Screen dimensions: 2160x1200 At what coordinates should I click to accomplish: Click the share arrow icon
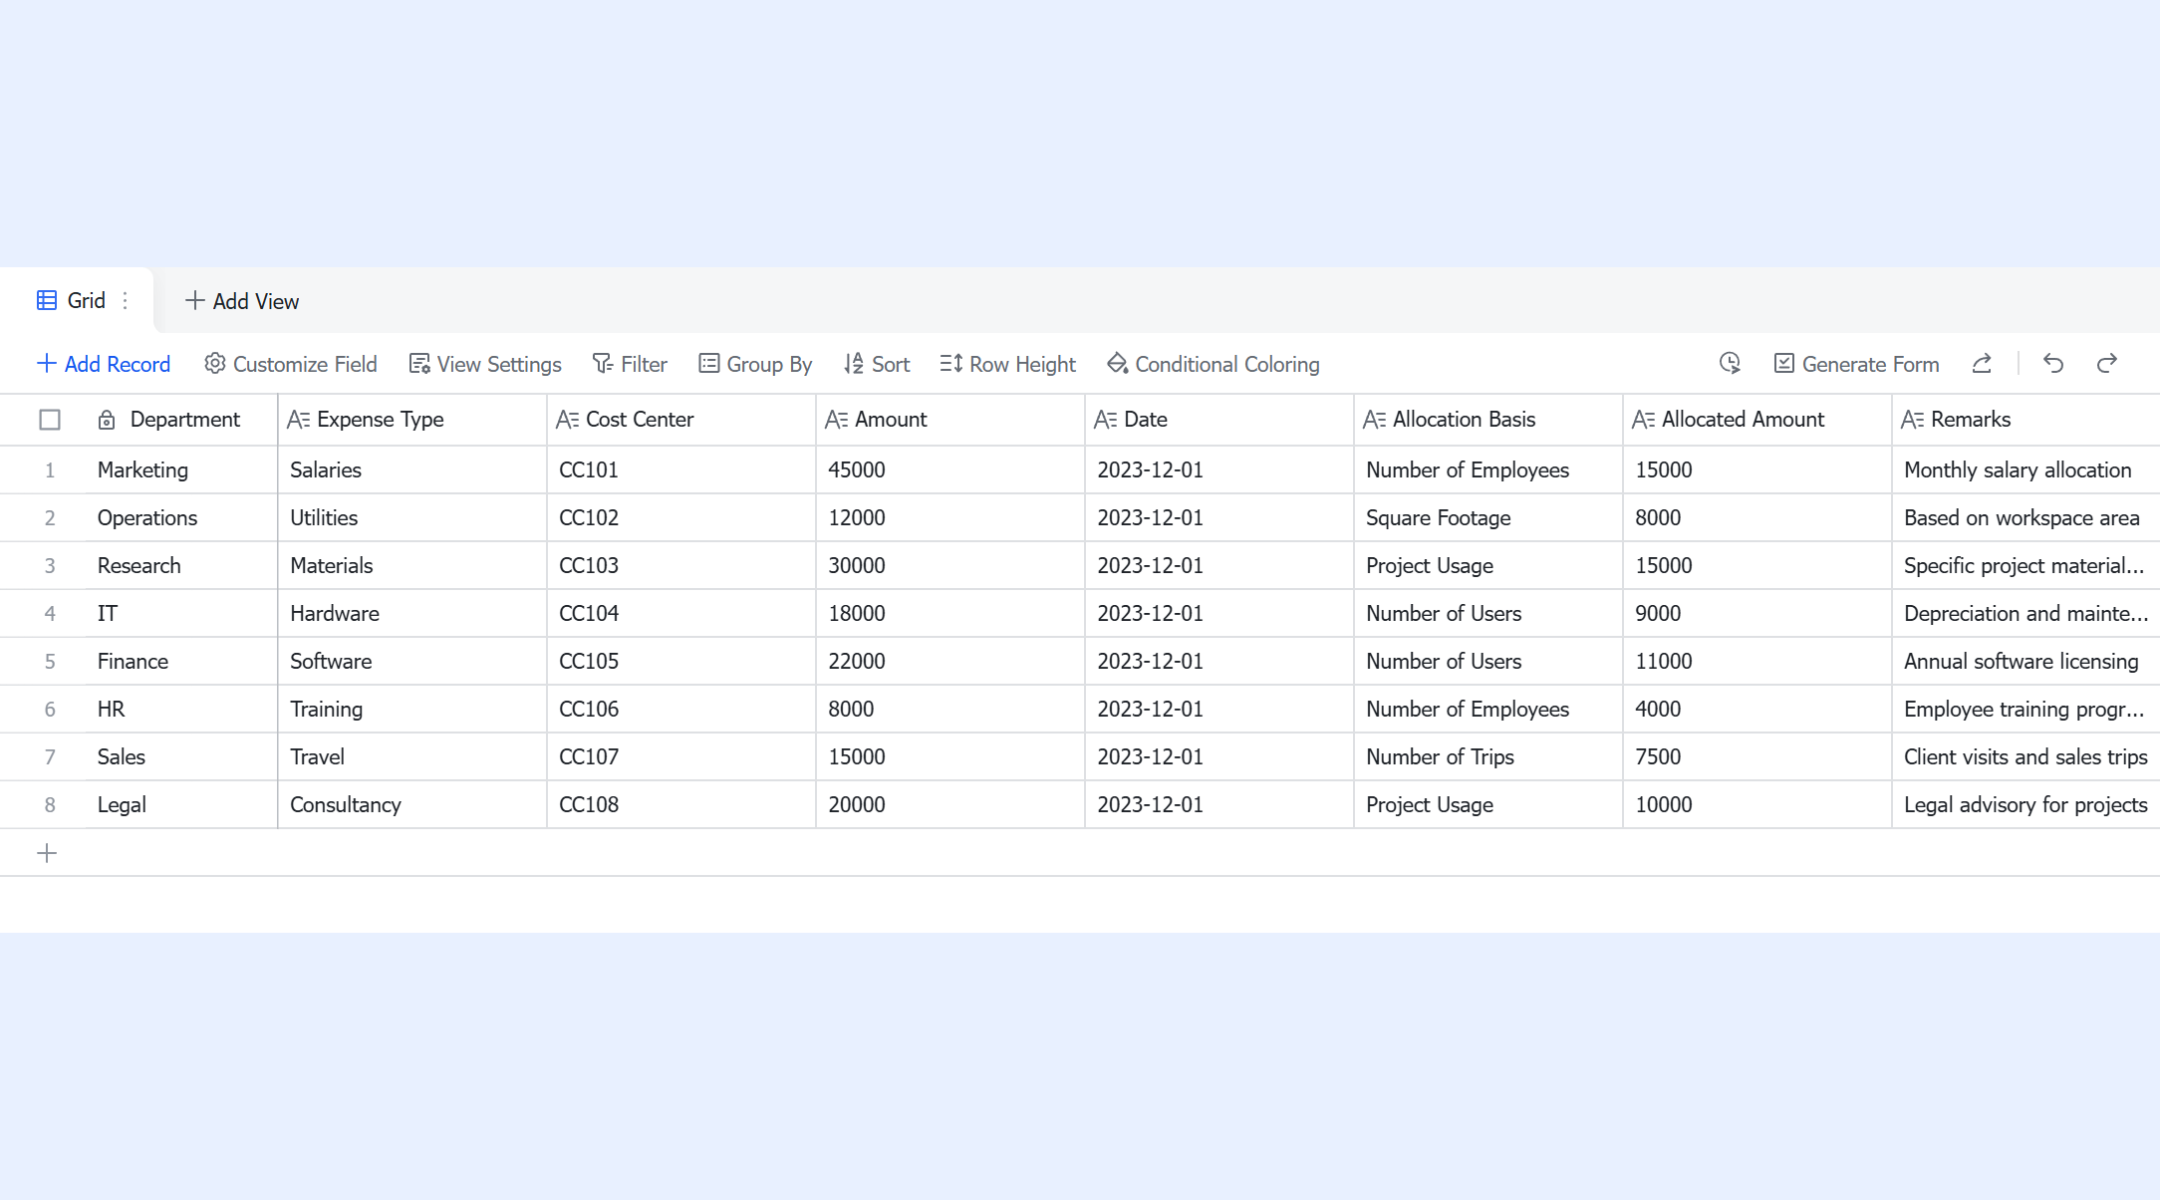(1982, 364)
